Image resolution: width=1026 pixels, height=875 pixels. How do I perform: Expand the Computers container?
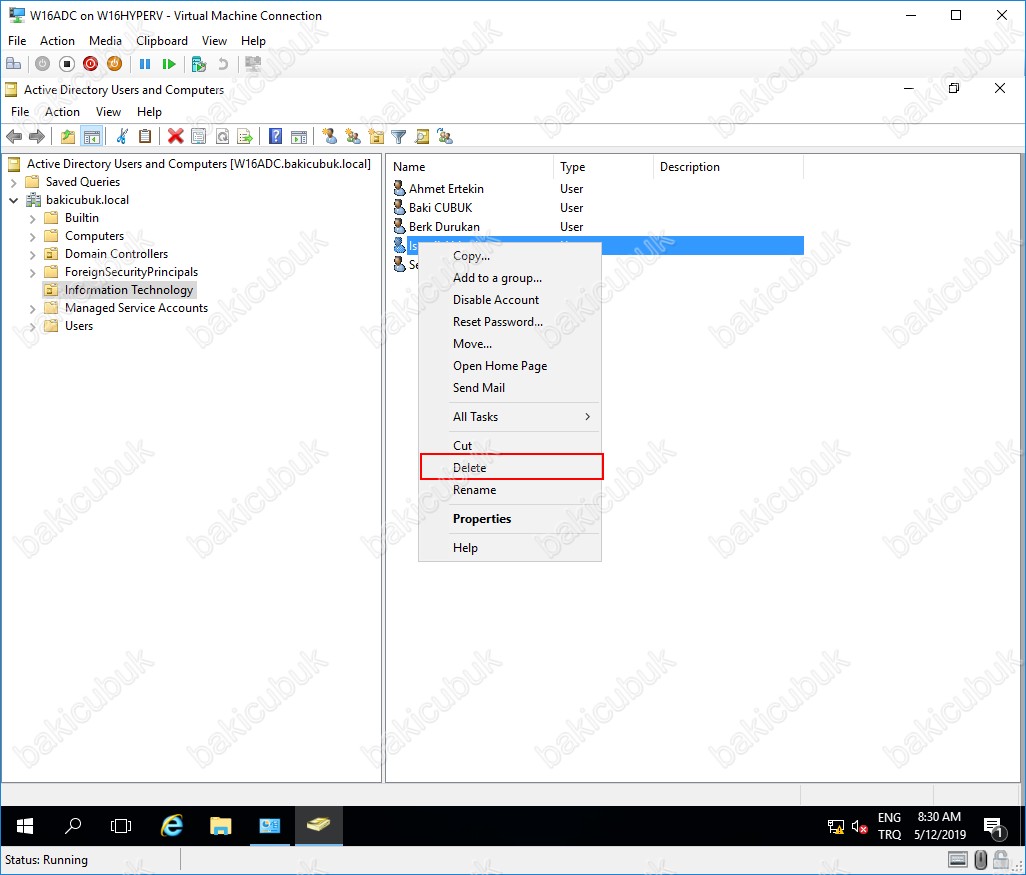[x=33, y=236]
